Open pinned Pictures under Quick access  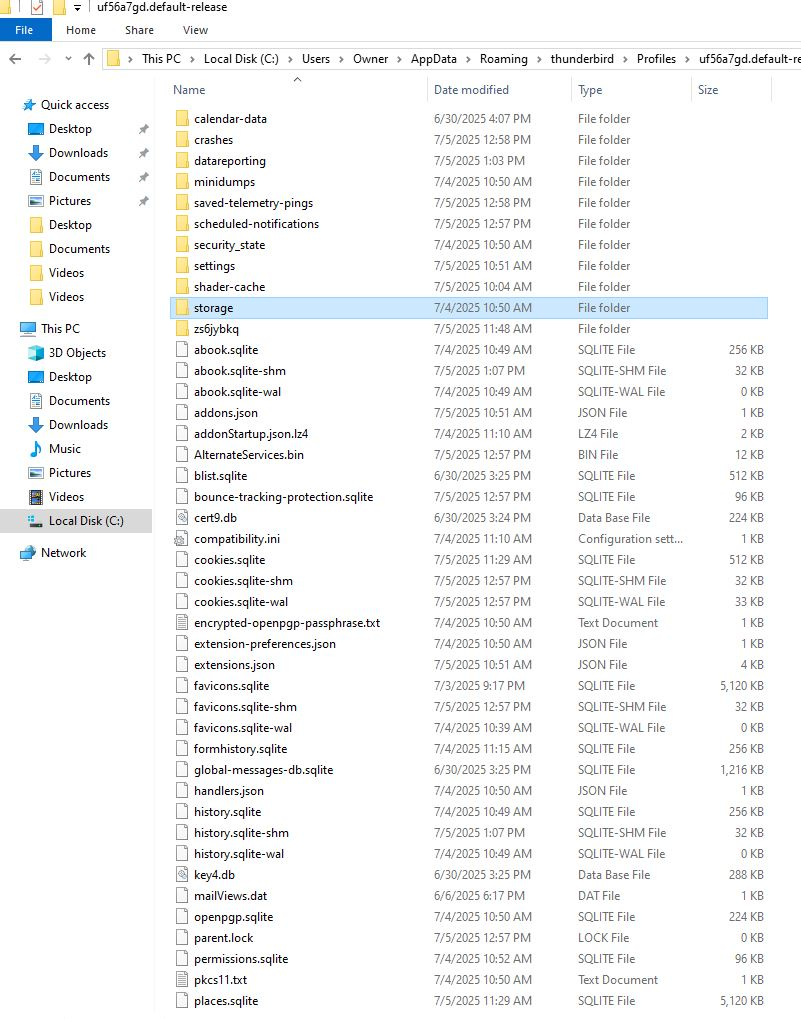[70, 201]
